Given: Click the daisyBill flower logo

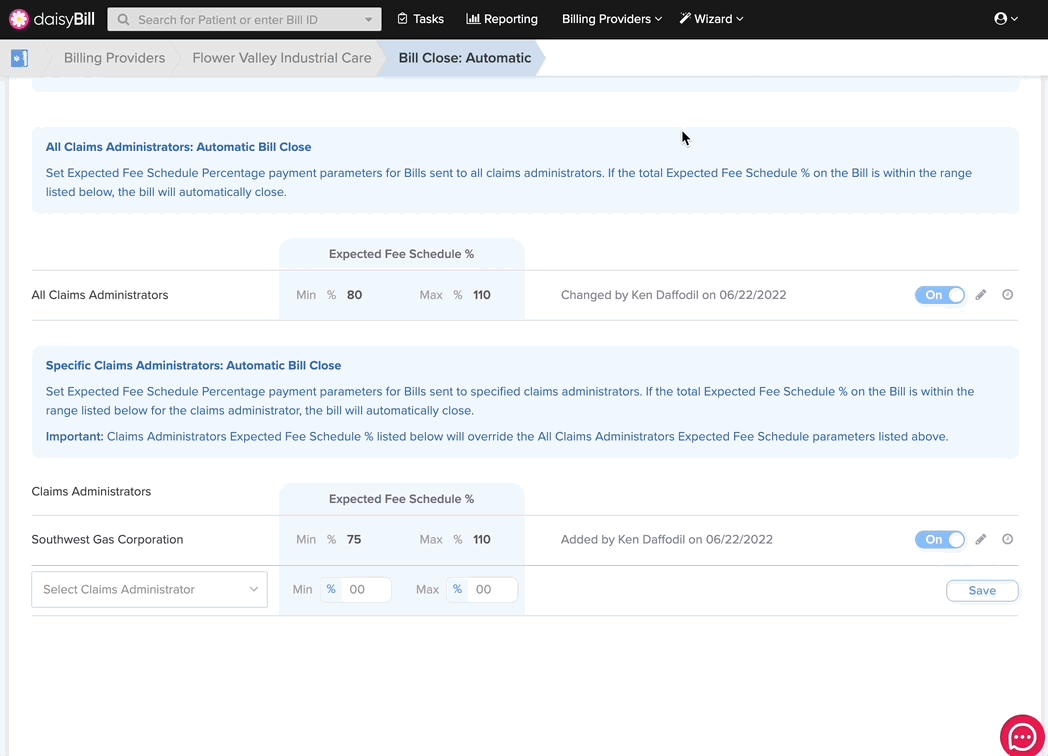Looking at the screenshot, I should tap(19, 19).
